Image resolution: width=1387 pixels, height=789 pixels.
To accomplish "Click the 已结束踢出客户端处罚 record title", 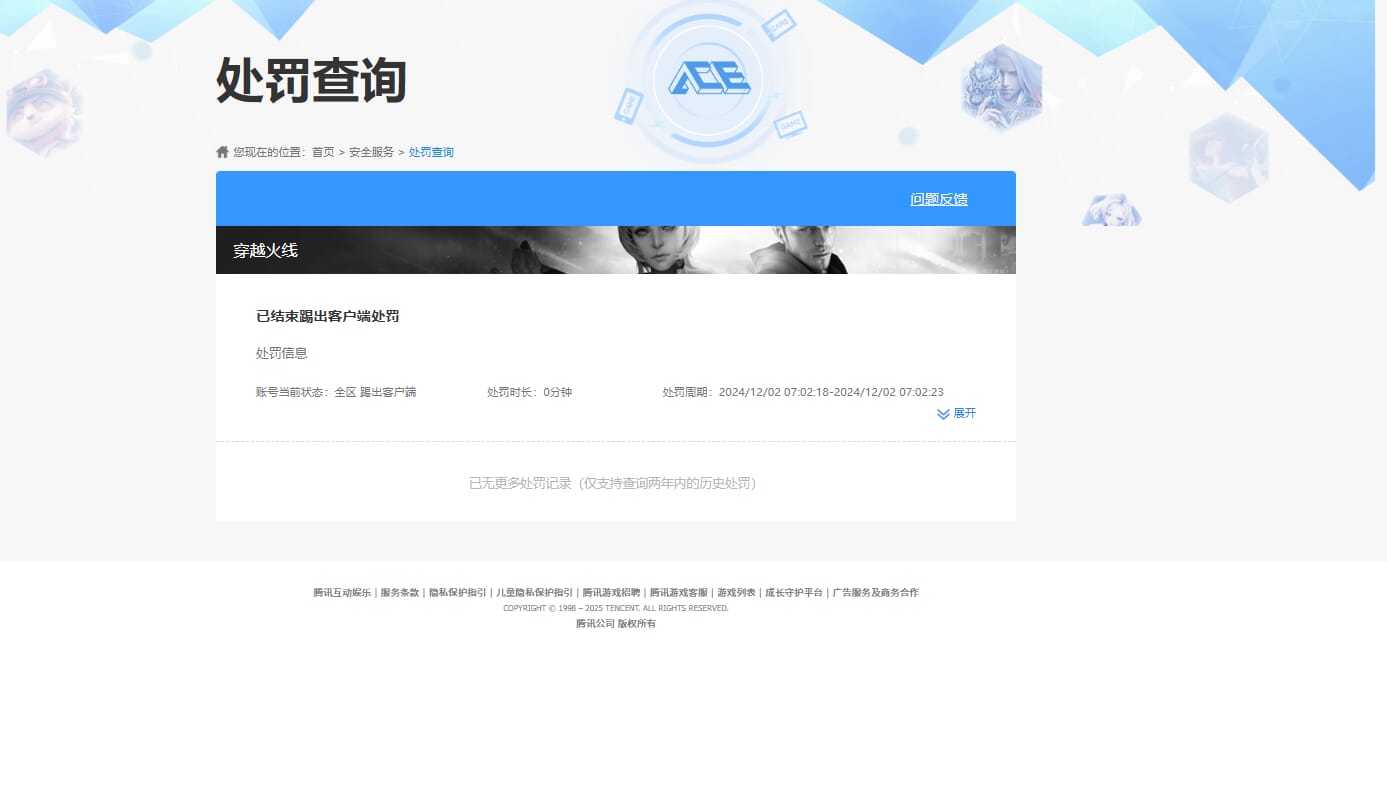I will [x=328, y=316].
